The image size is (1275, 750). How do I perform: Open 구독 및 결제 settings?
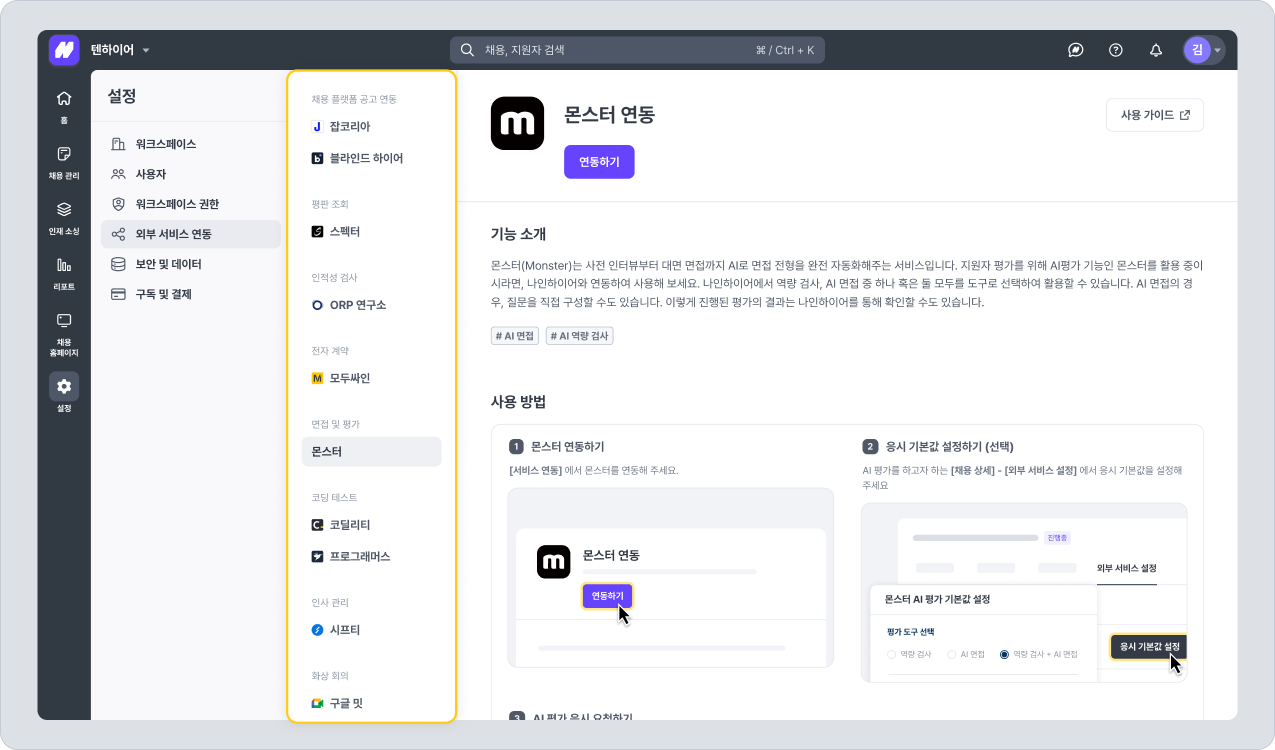click(x=190, y=294)
